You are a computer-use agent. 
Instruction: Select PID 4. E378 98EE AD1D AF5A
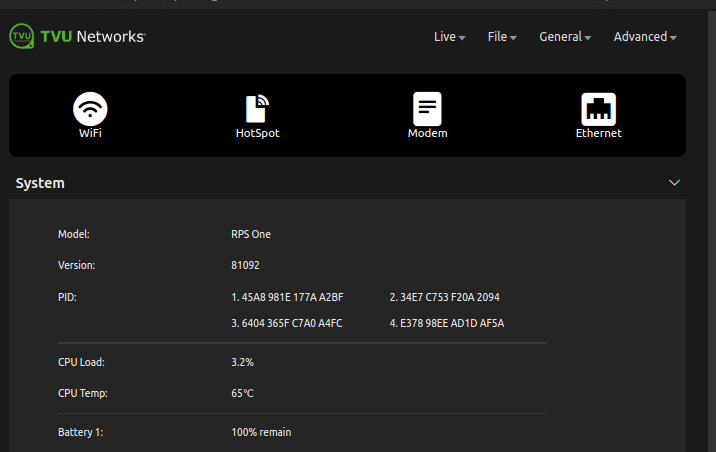pyautogui.click(x=447, y=323)
